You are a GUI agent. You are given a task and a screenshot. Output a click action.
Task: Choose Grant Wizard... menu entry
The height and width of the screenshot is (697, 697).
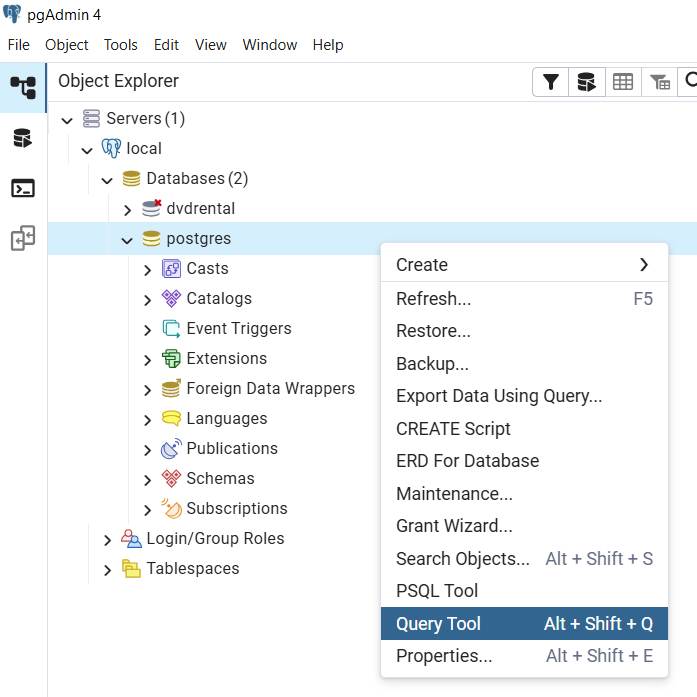point(524,526)
